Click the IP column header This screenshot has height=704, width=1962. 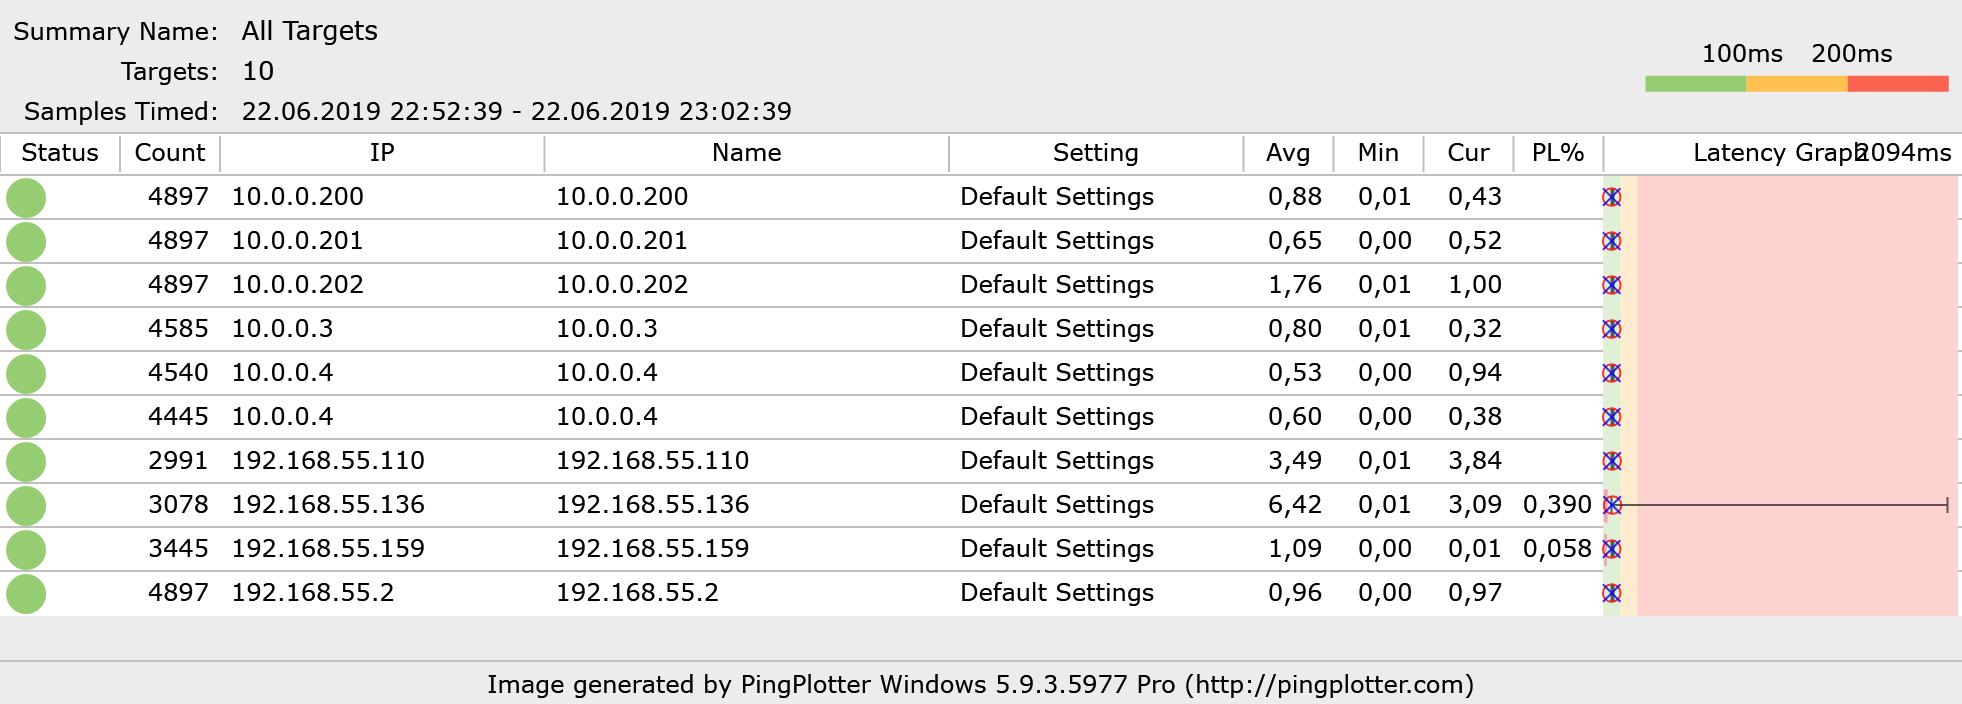[x=381, y=153]
